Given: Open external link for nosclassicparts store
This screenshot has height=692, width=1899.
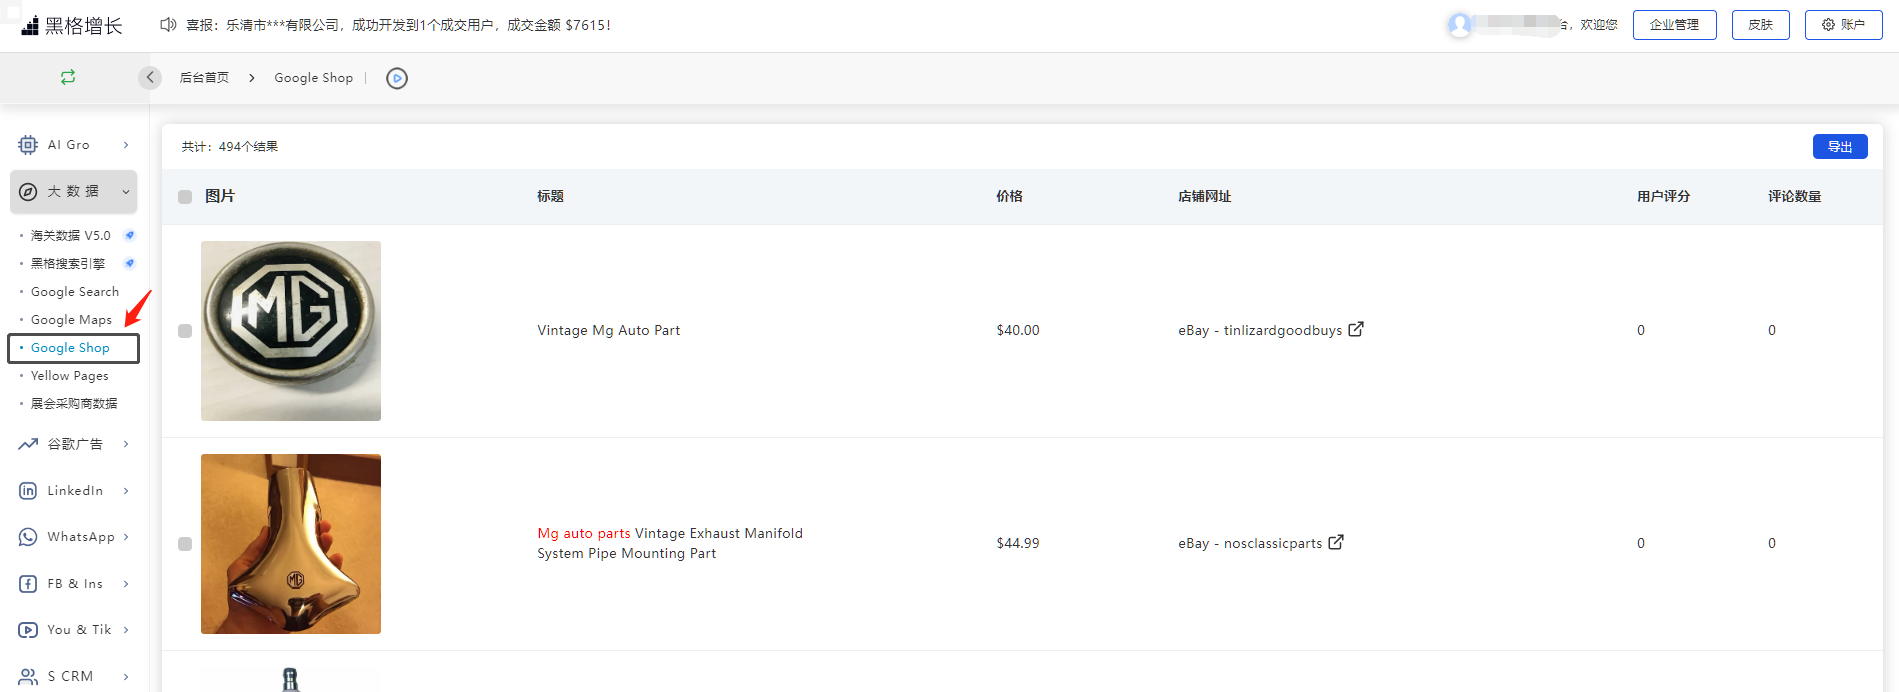Looking at the screenshot, I should coord(1336,542).
